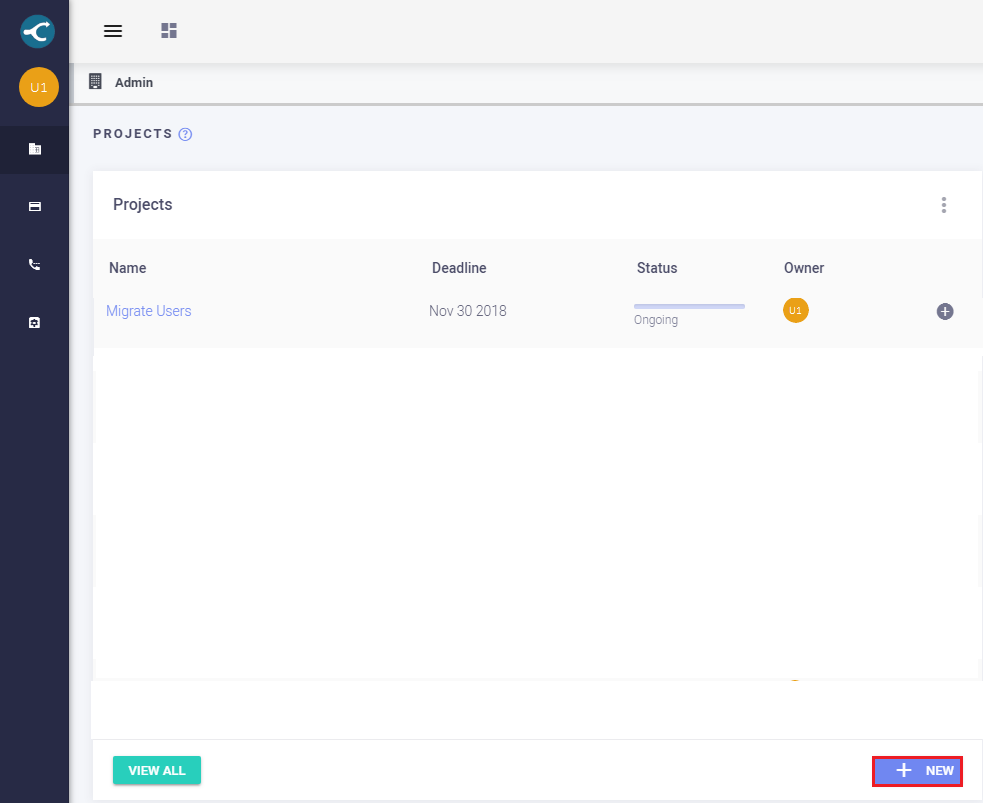The height and width of the screenshot is (803, 983).
Task: Toggle the hamburger menu
Action: [x=113, y=31]
